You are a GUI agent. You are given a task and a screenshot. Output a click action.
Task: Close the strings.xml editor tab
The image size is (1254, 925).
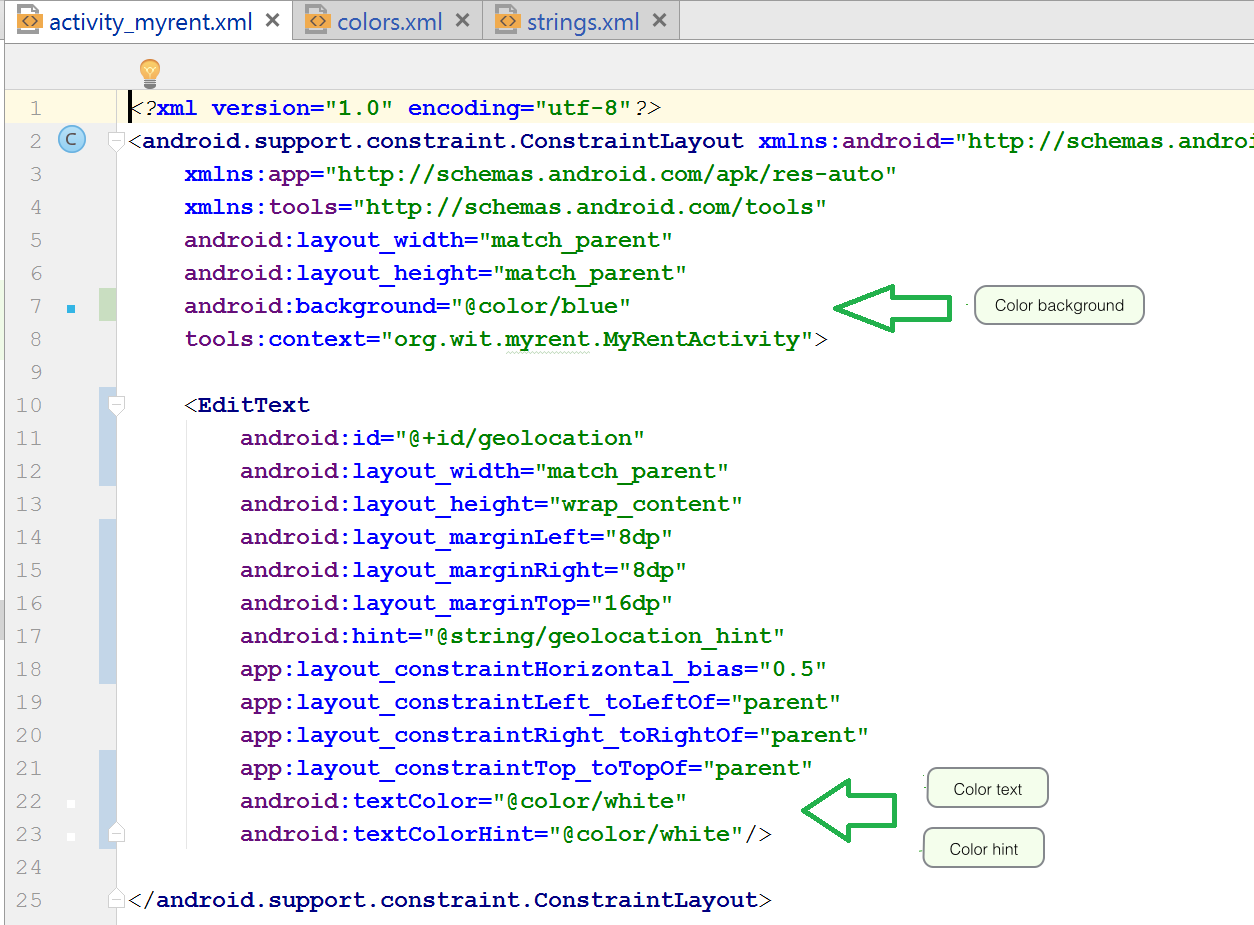coord(659,20)
